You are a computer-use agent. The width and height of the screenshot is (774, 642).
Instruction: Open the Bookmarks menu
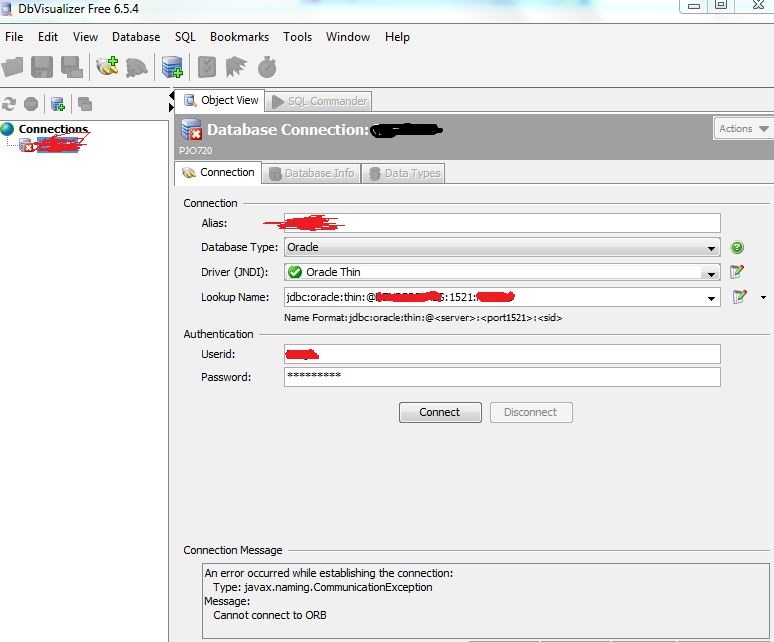coord(239,37)
